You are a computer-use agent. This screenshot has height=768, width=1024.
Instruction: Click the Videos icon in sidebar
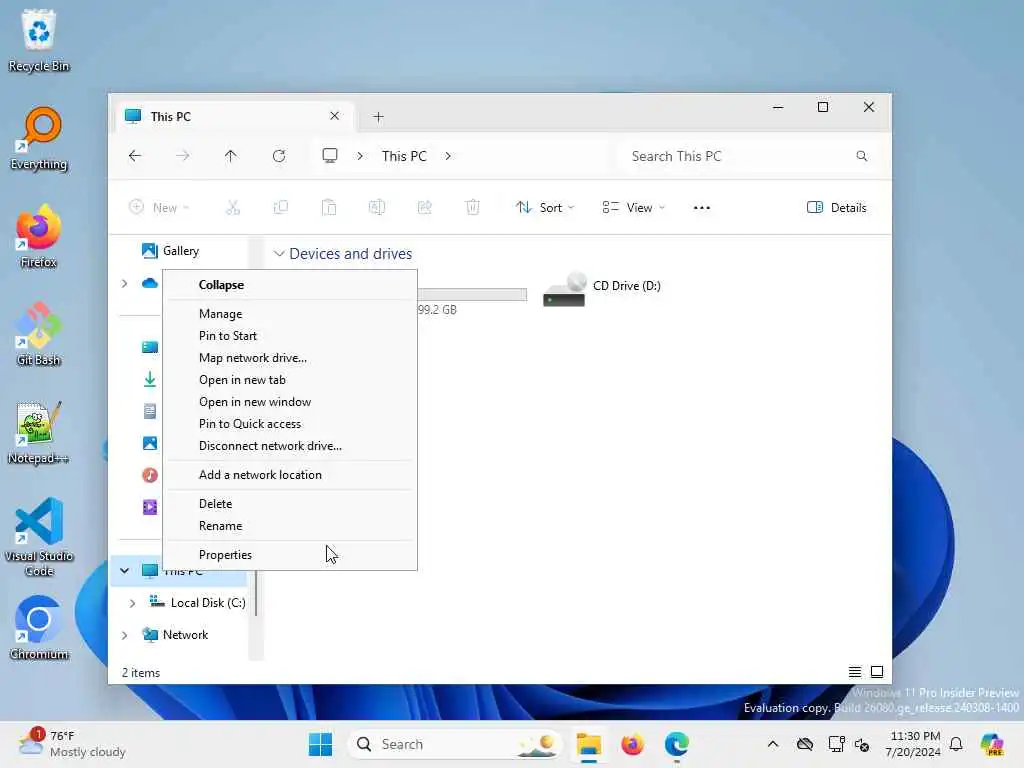[150, 507]
